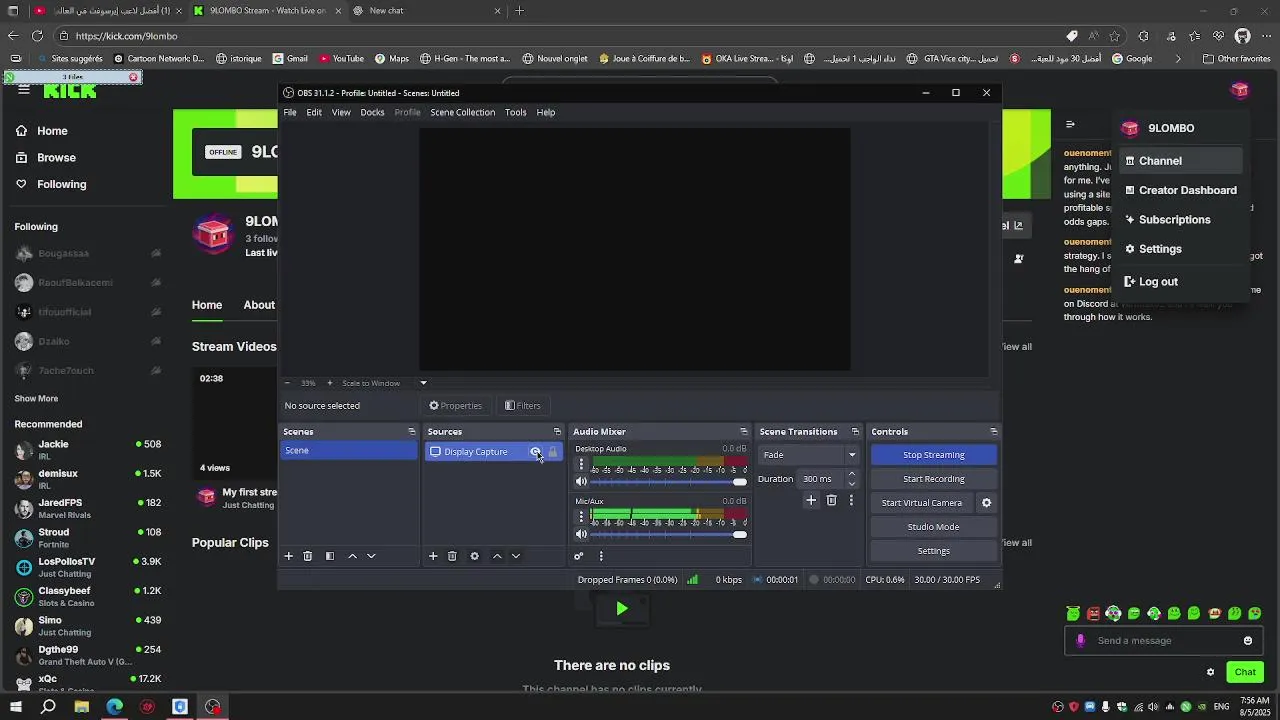Mute Mic/Aux speaker icon
The image size is (1280, 720).
pyautogui.click(x=581, y=534)
